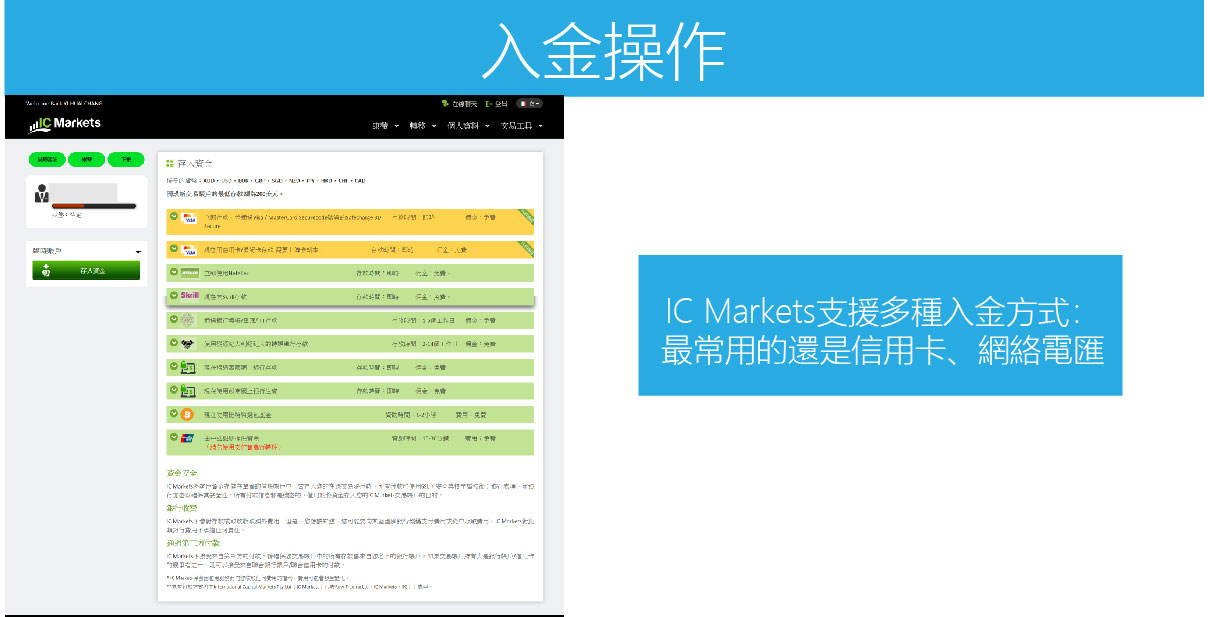Expand the Visa SecureCode card deposit row

coord(174,216)
